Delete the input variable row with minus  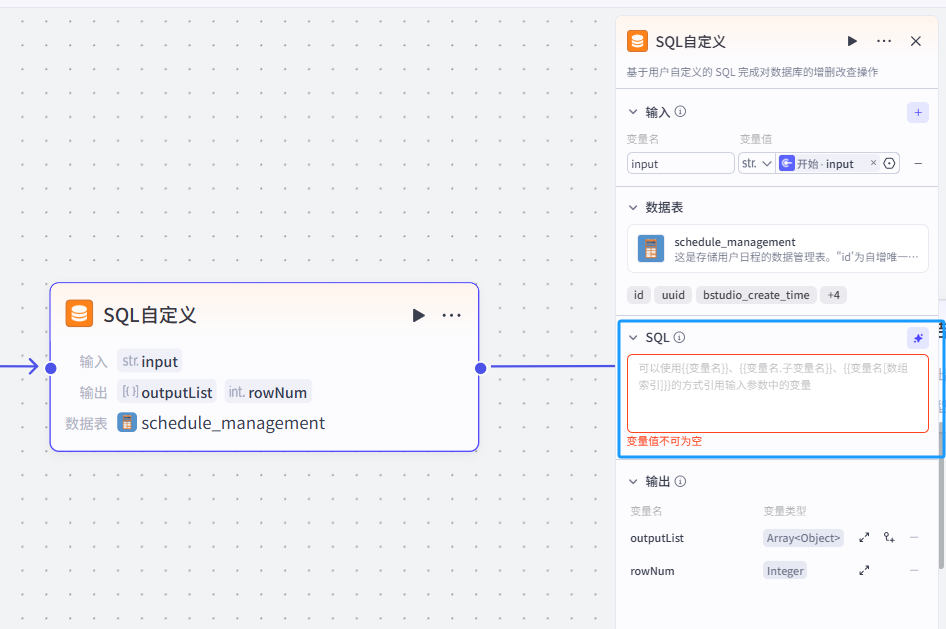click(918, 163)
